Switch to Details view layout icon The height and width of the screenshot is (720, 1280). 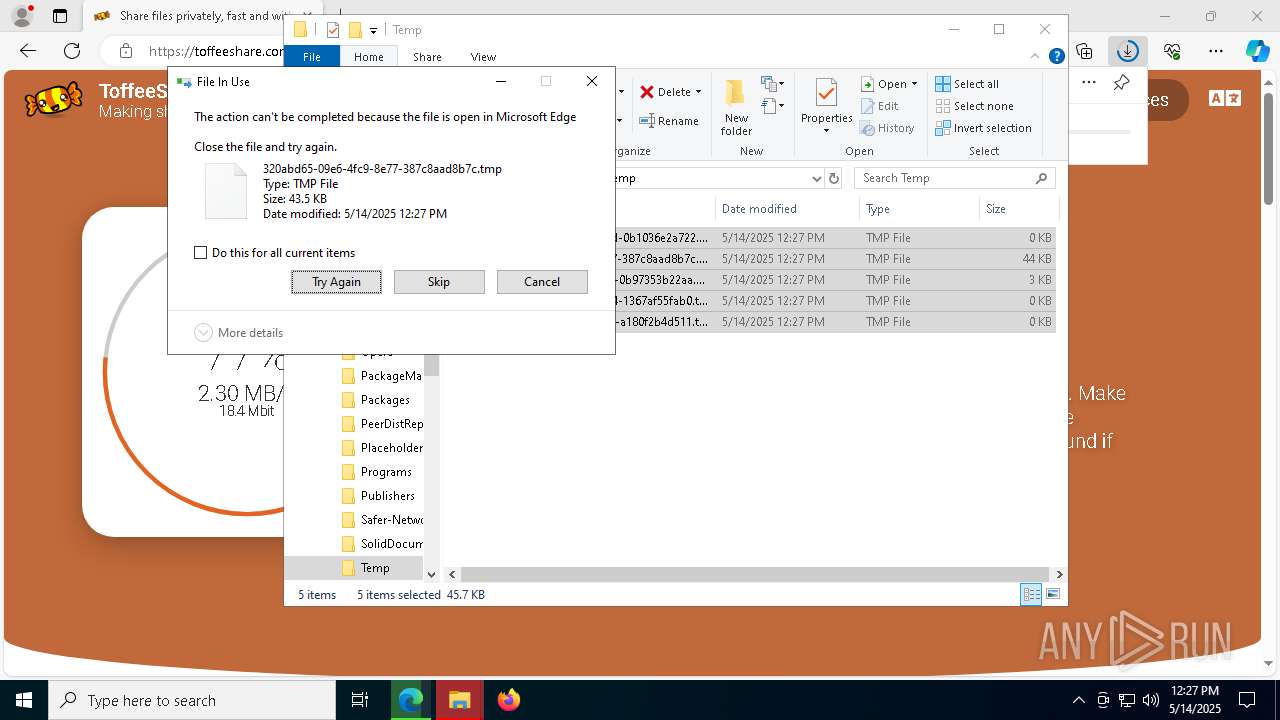[1031, 595]
